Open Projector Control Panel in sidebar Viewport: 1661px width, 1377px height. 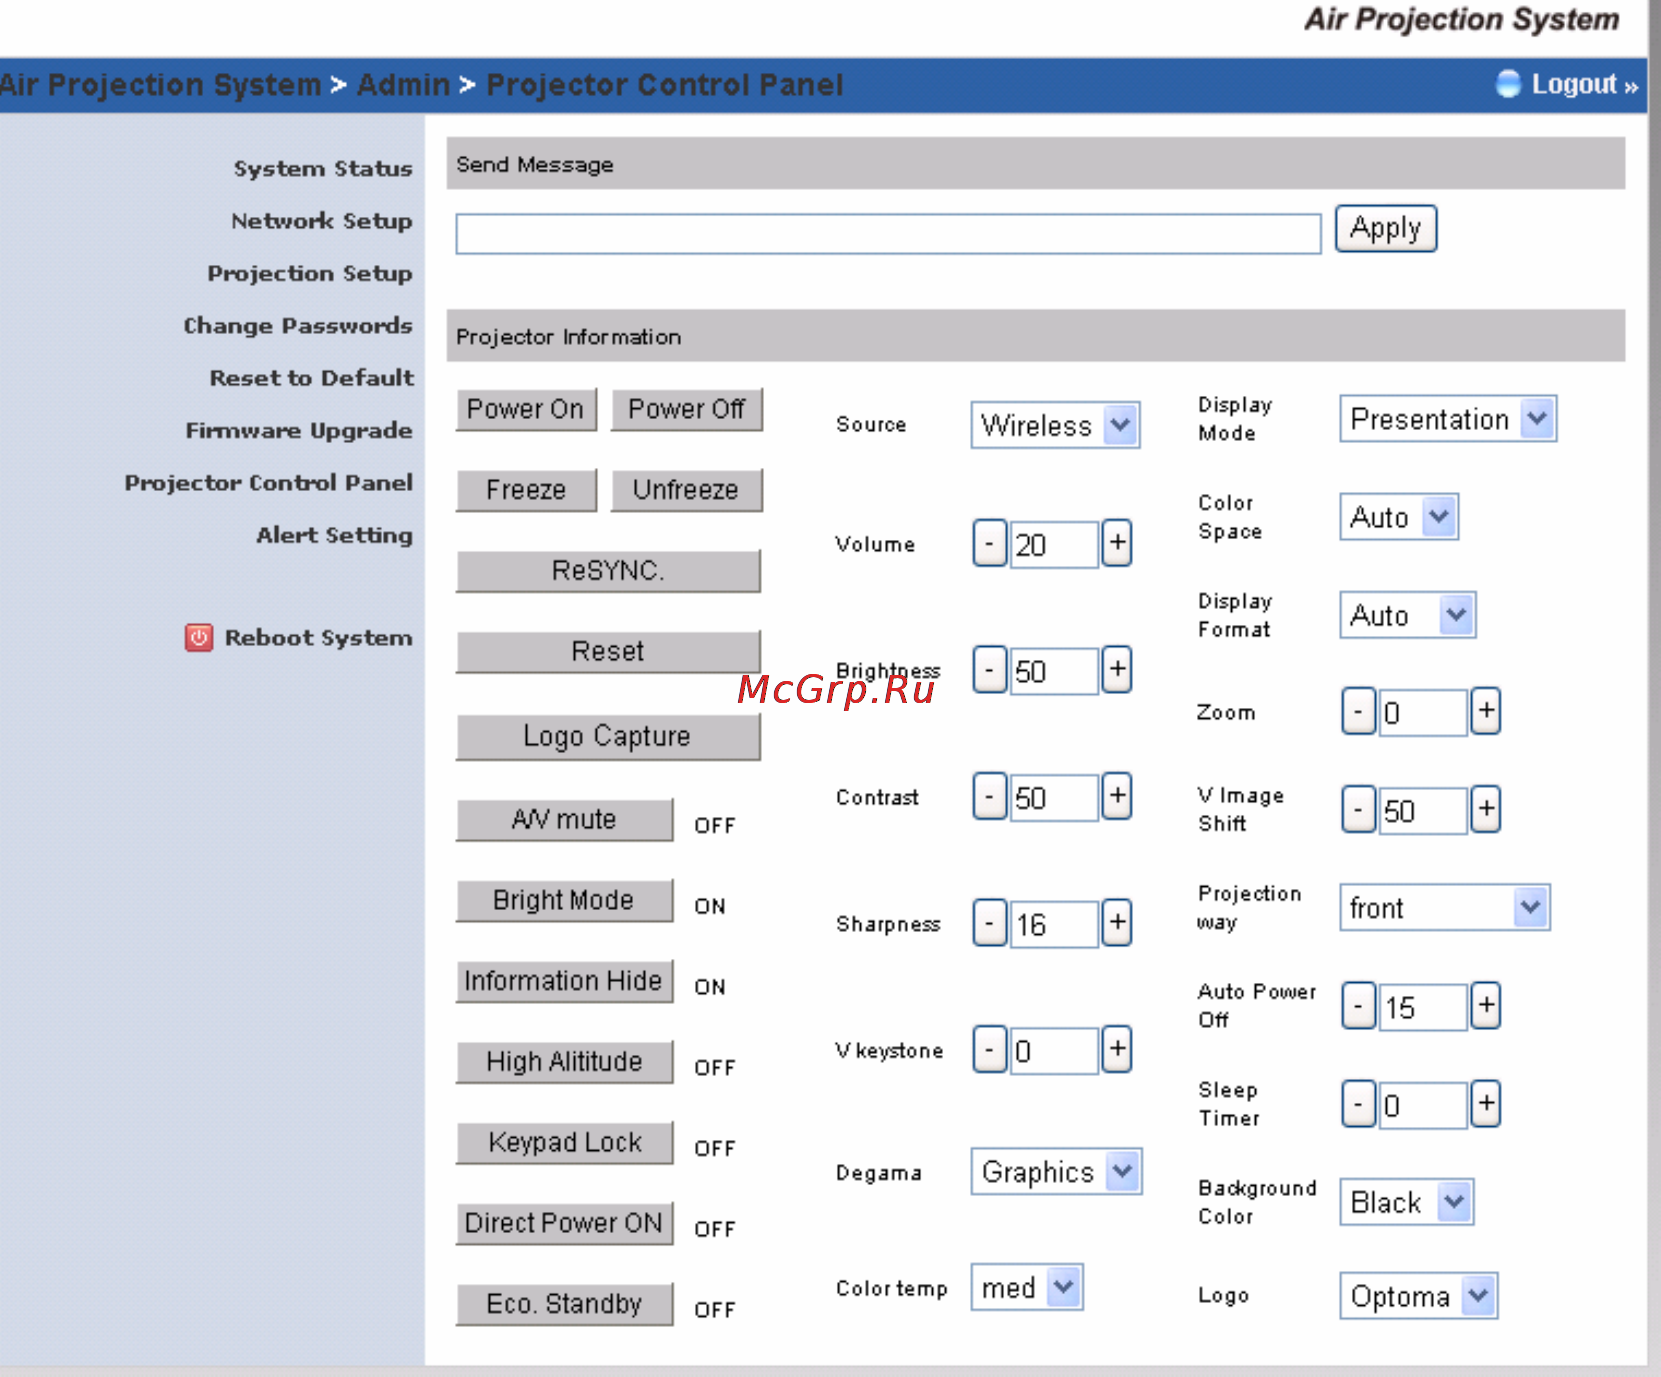(x=269, y=483)
